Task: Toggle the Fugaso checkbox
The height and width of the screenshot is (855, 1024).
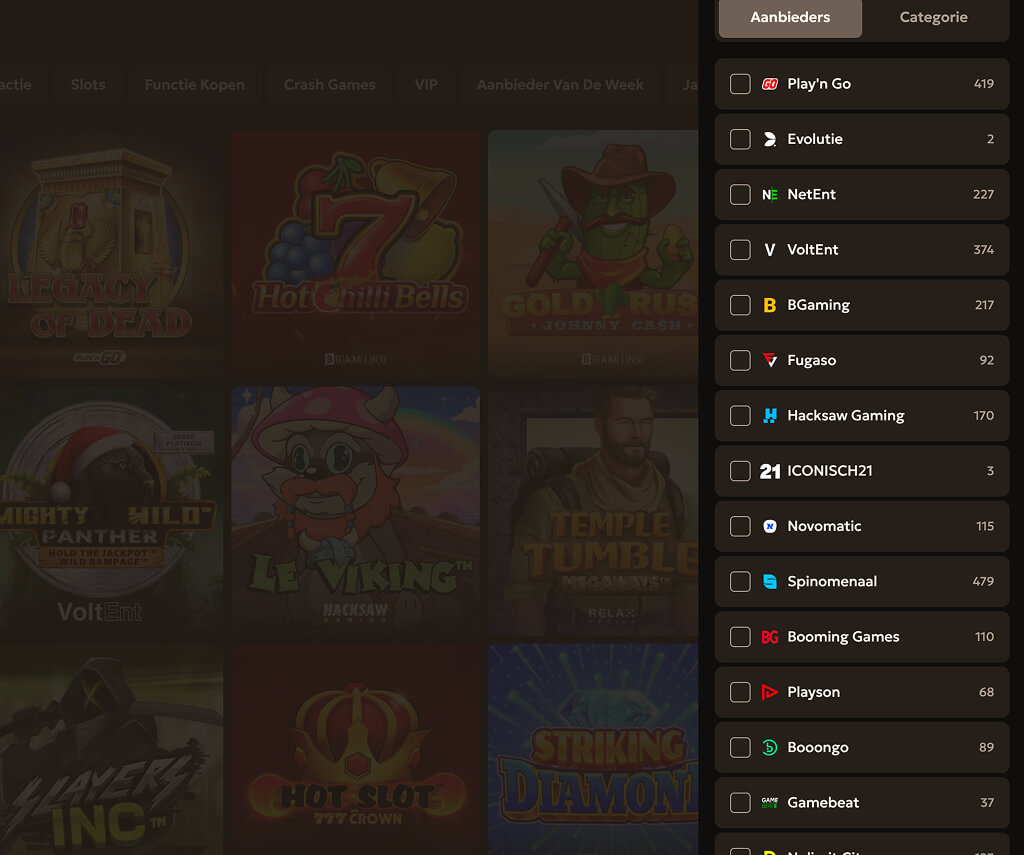Action: [x=740, y=361]
